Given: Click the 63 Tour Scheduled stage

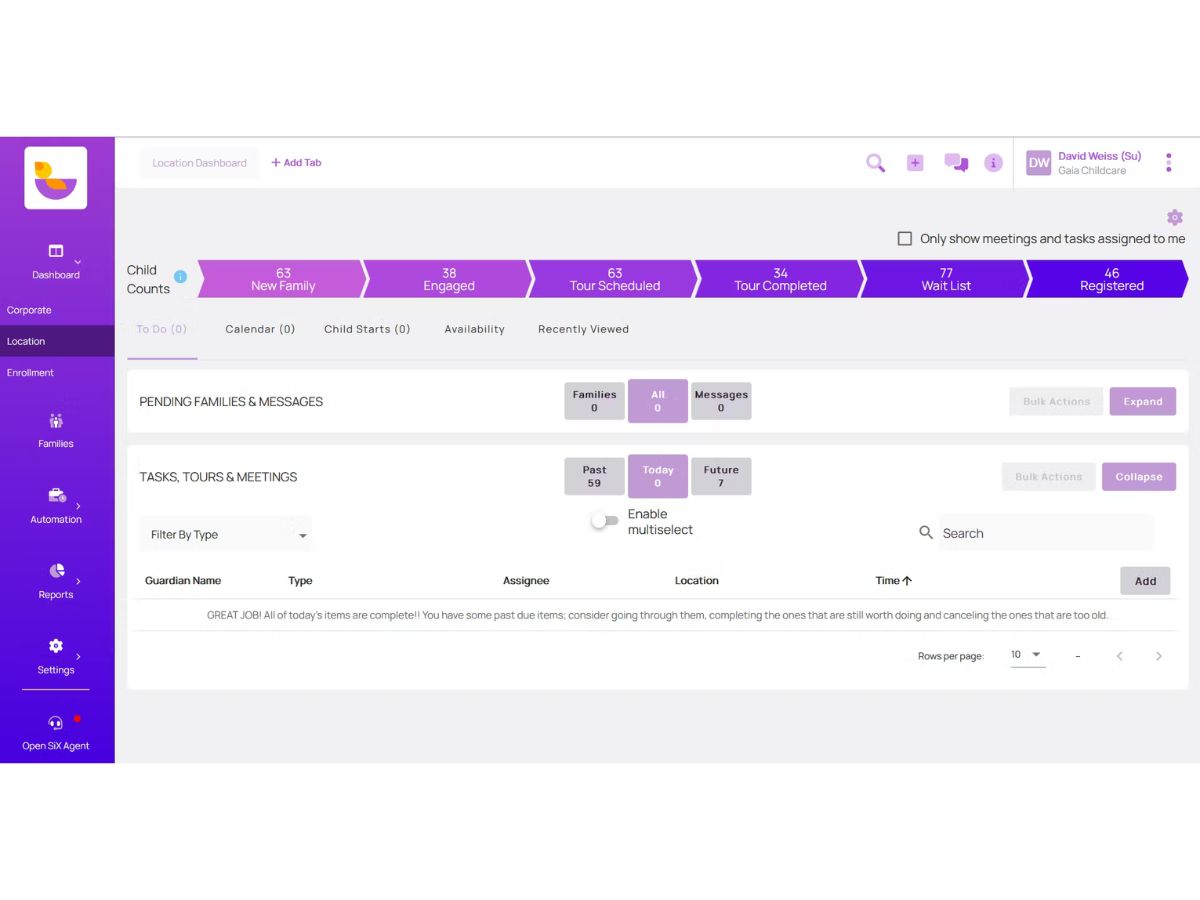Looking at the screenshot, I should 615,279.
